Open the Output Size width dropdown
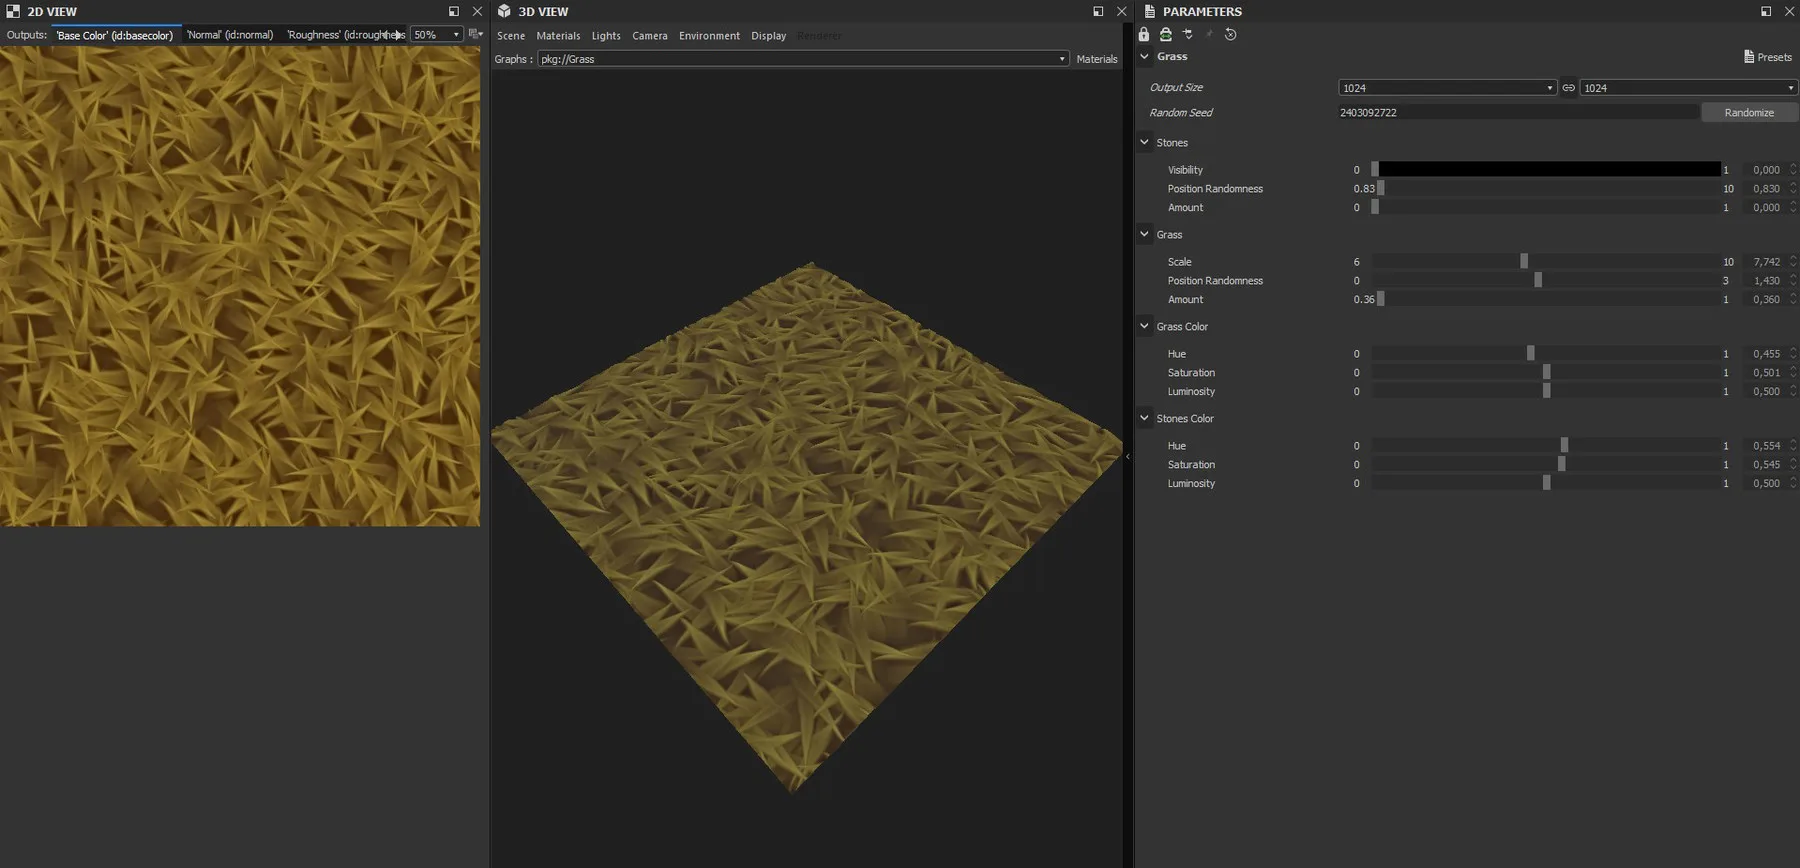 coord(1447,88)
